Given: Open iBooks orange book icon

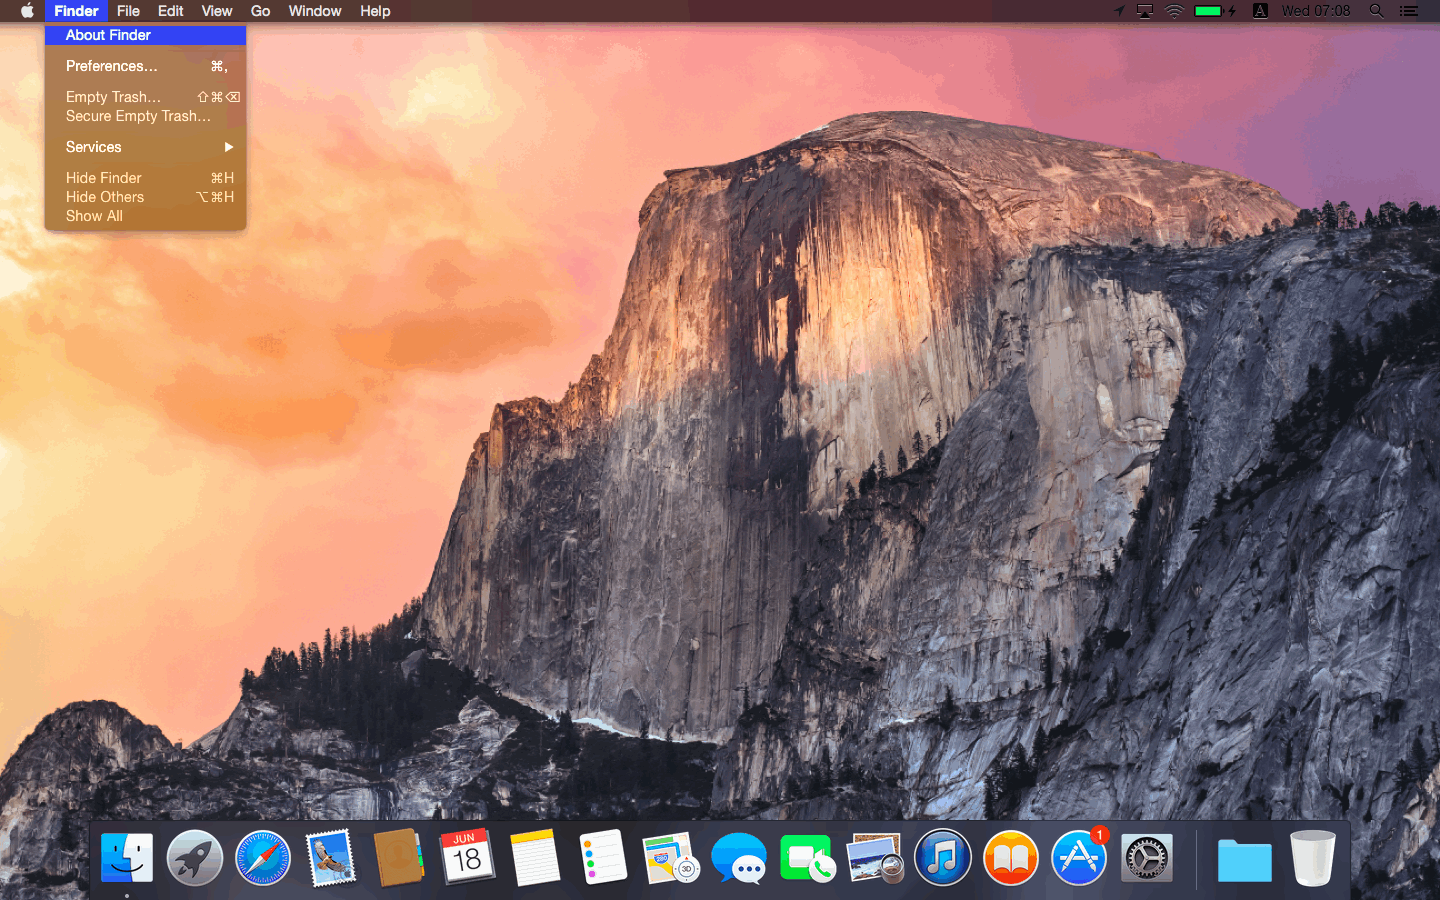Looking at the screenshot, I should point(1011,858).
